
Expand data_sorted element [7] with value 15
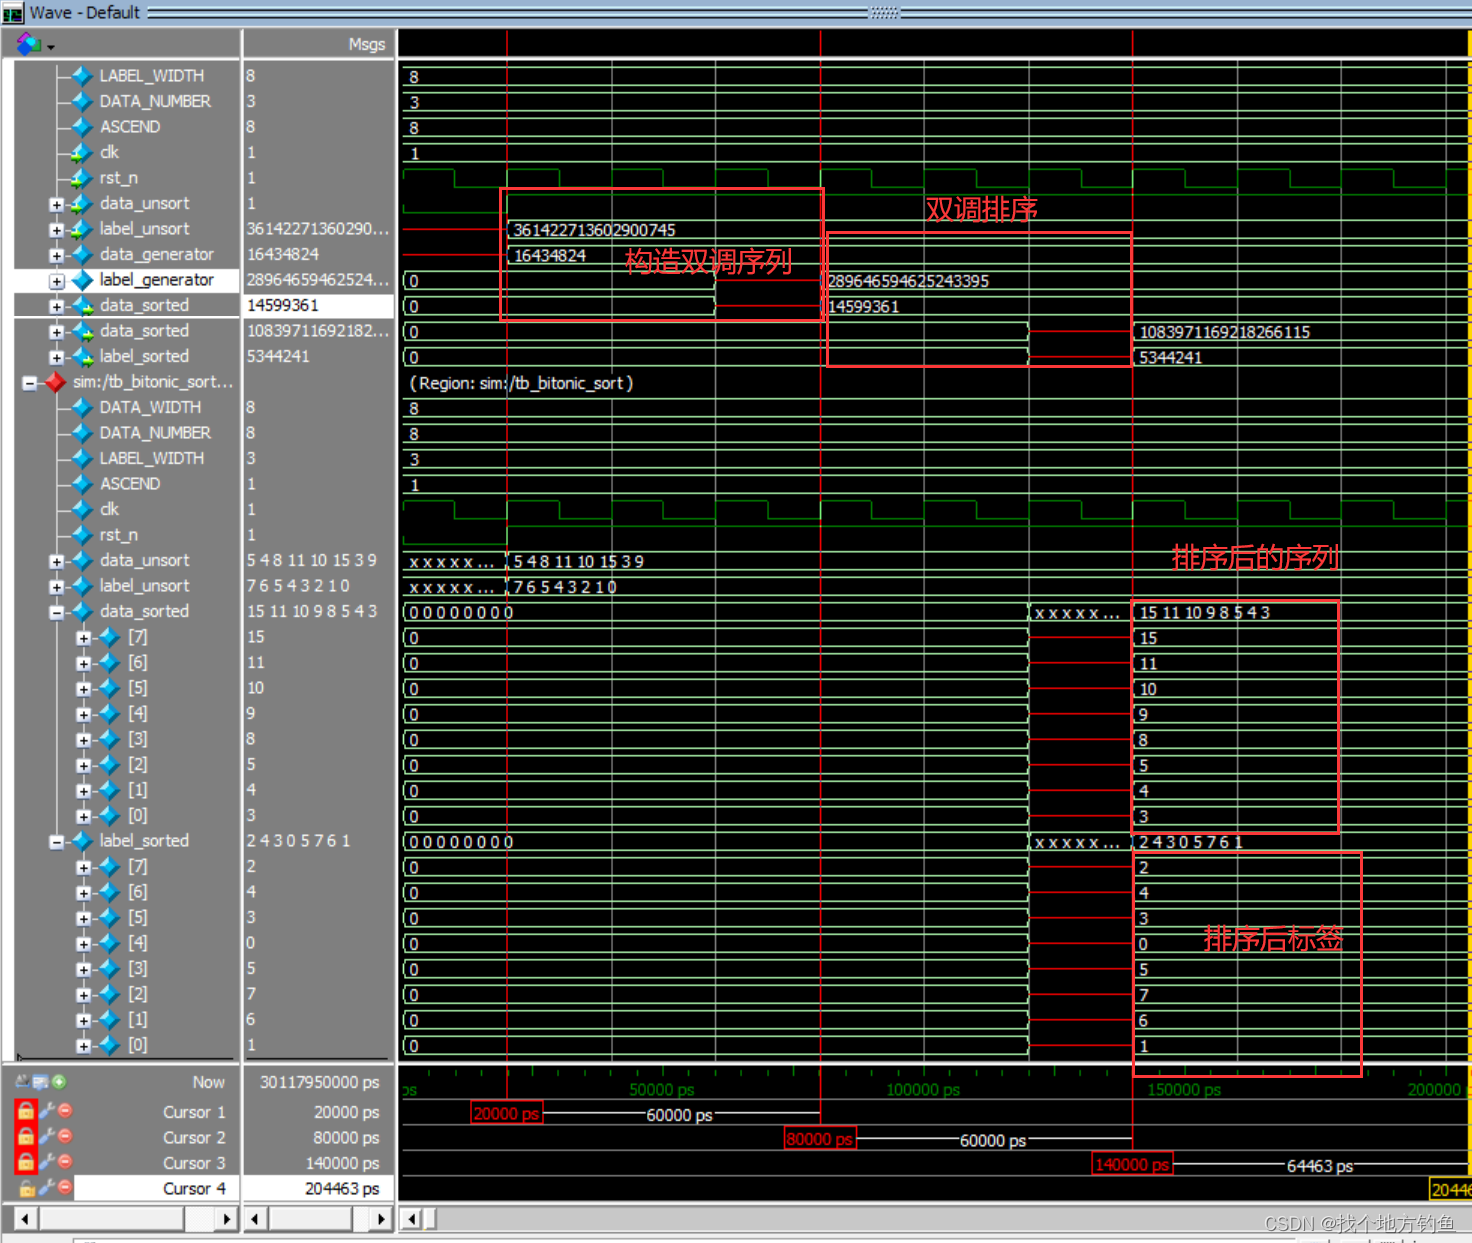click(84, 638)
